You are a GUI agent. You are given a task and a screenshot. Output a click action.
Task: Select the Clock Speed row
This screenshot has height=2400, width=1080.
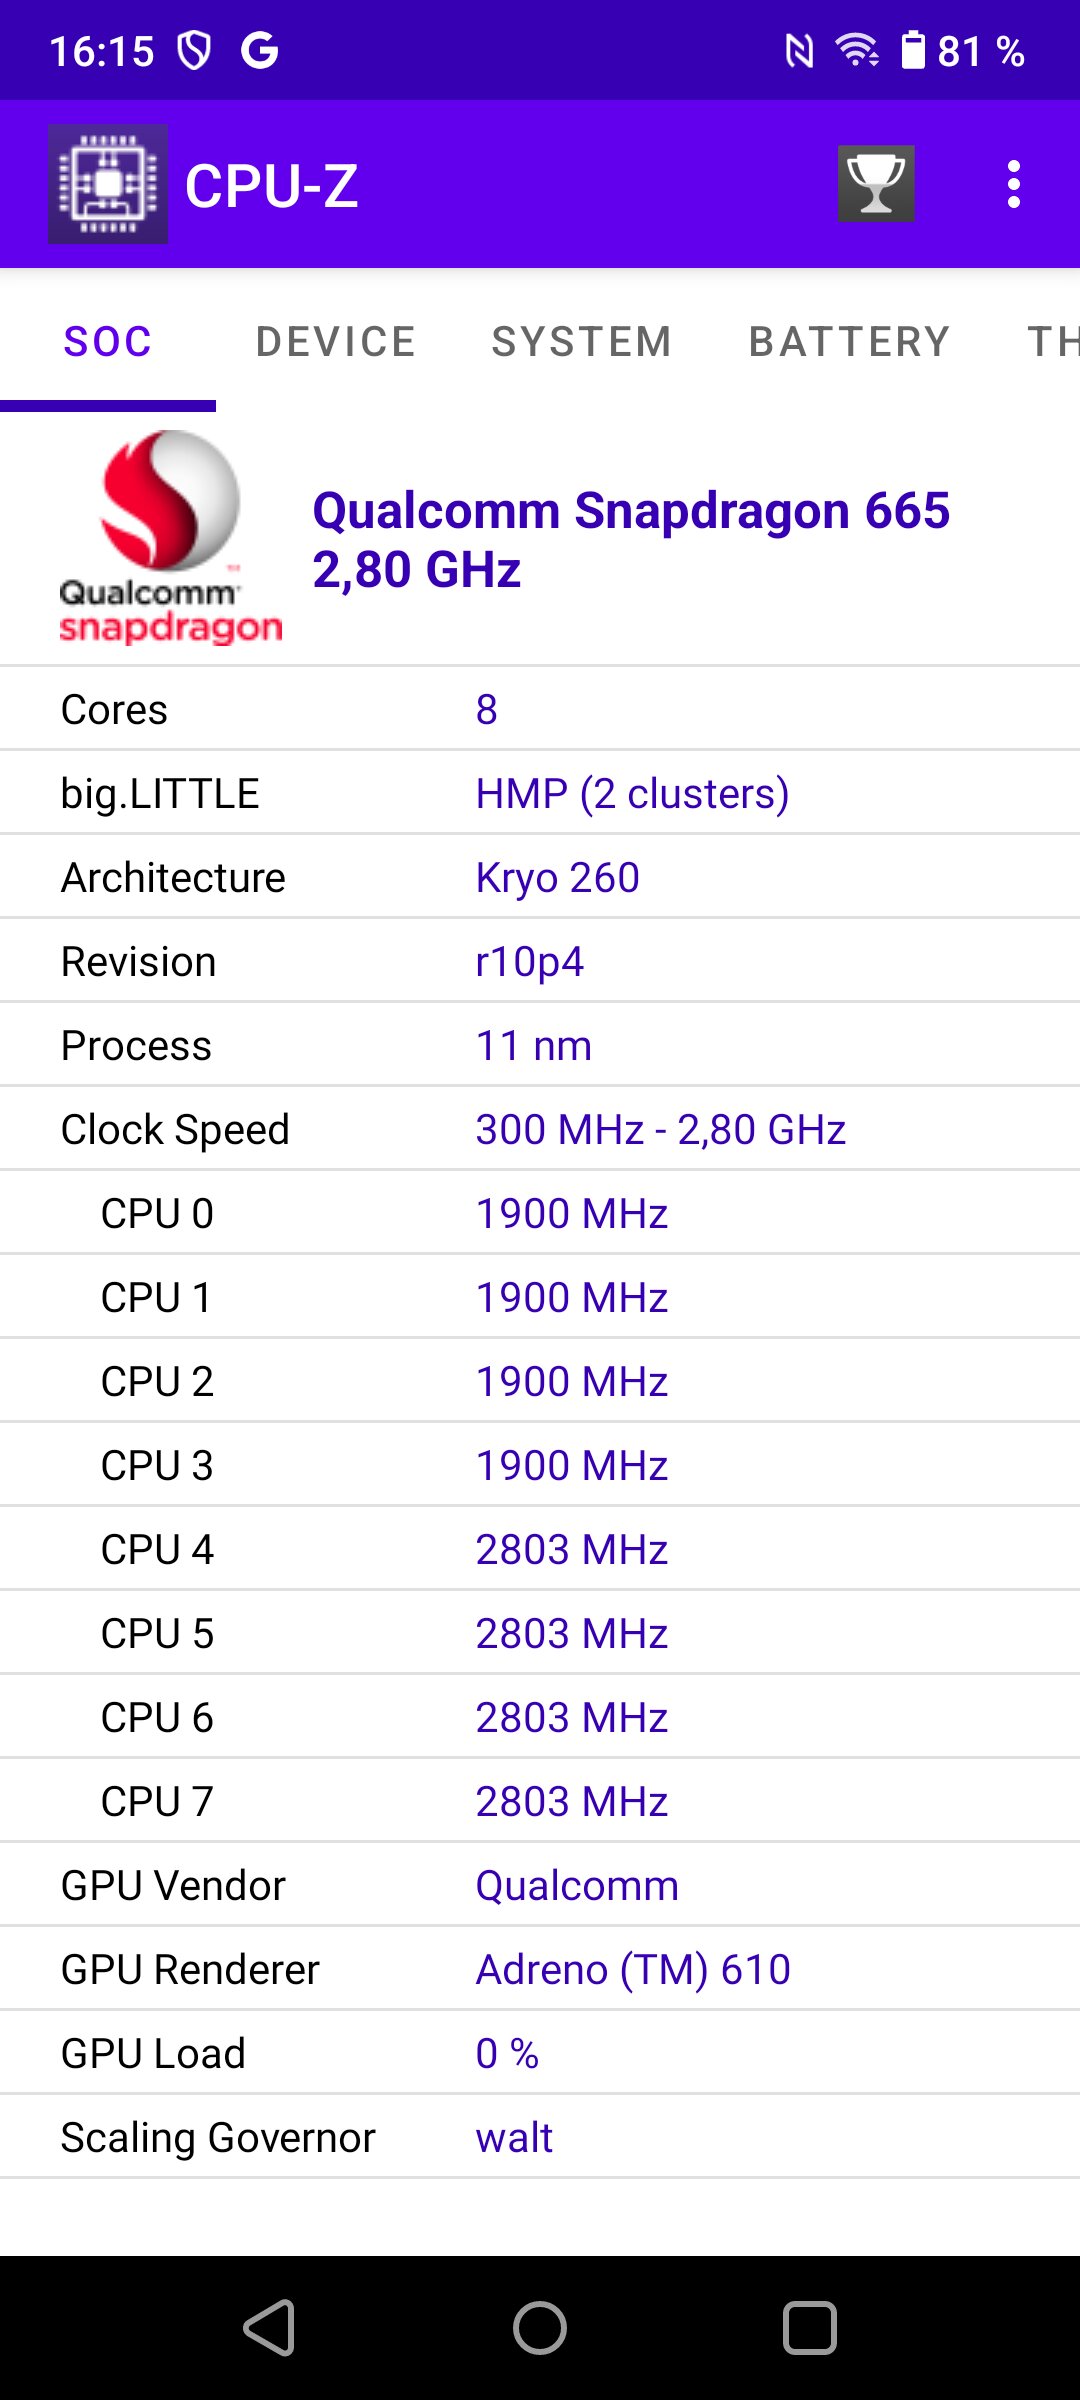pyautogui.click(x=540, y=1129)
